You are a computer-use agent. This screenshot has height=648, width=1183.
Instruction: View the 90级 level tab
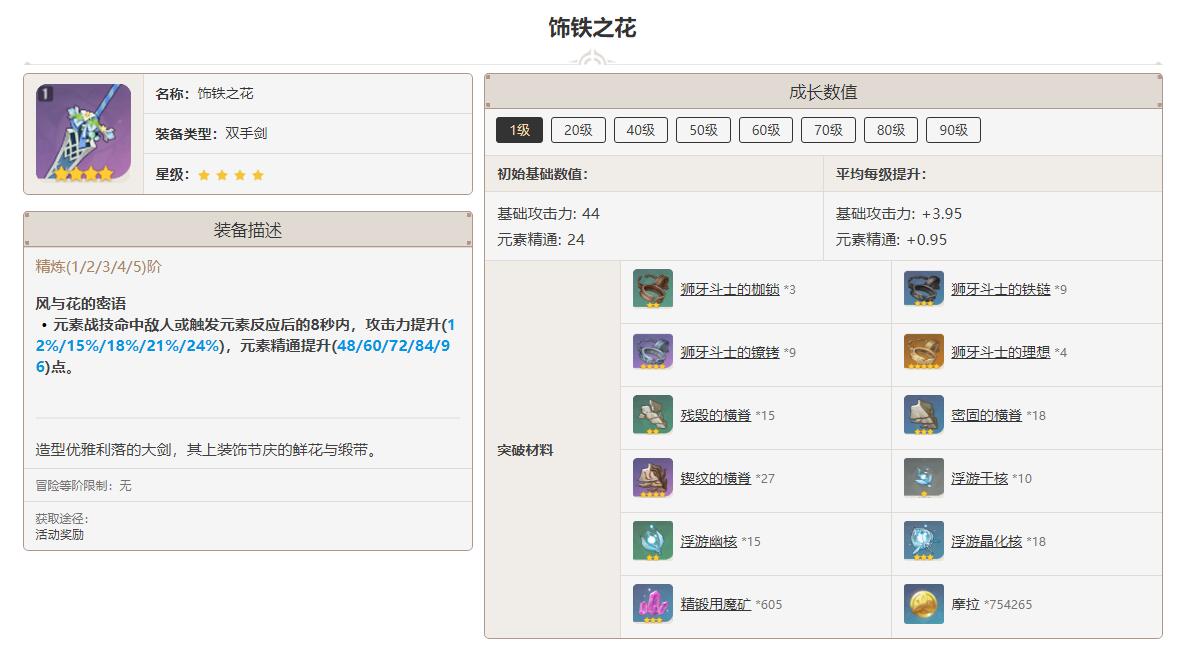[954, 130]
